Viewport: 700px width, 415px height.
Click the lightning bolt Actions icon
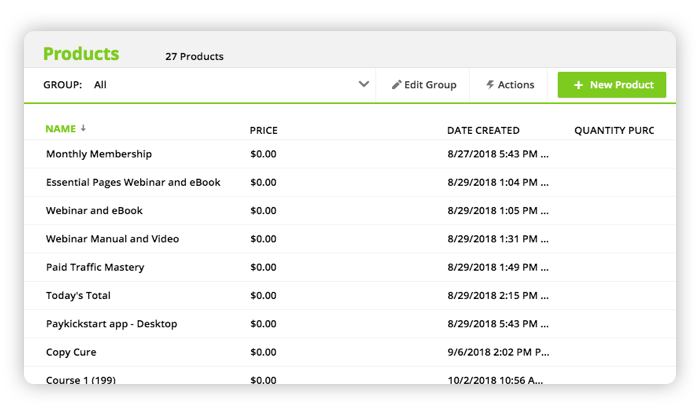(x=490, y=85)
